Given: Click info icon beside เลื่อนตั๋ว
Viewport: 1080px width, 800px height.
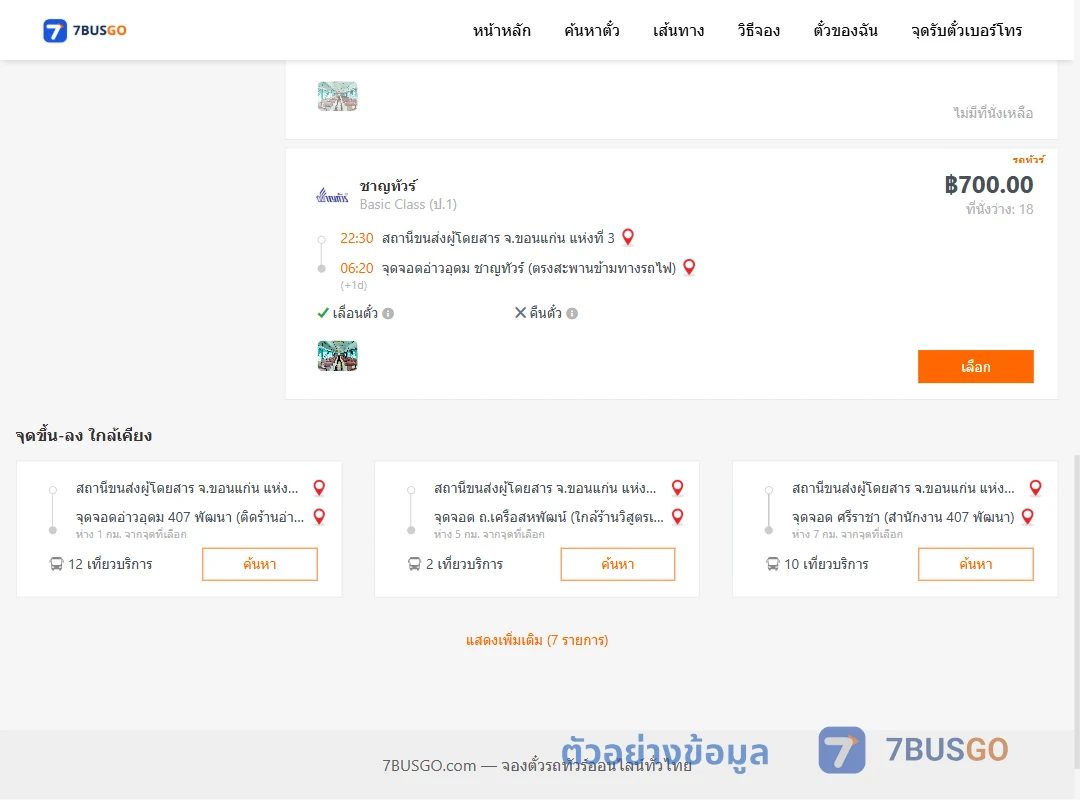Looking at the screenshot, I should [x=388, y=314].
